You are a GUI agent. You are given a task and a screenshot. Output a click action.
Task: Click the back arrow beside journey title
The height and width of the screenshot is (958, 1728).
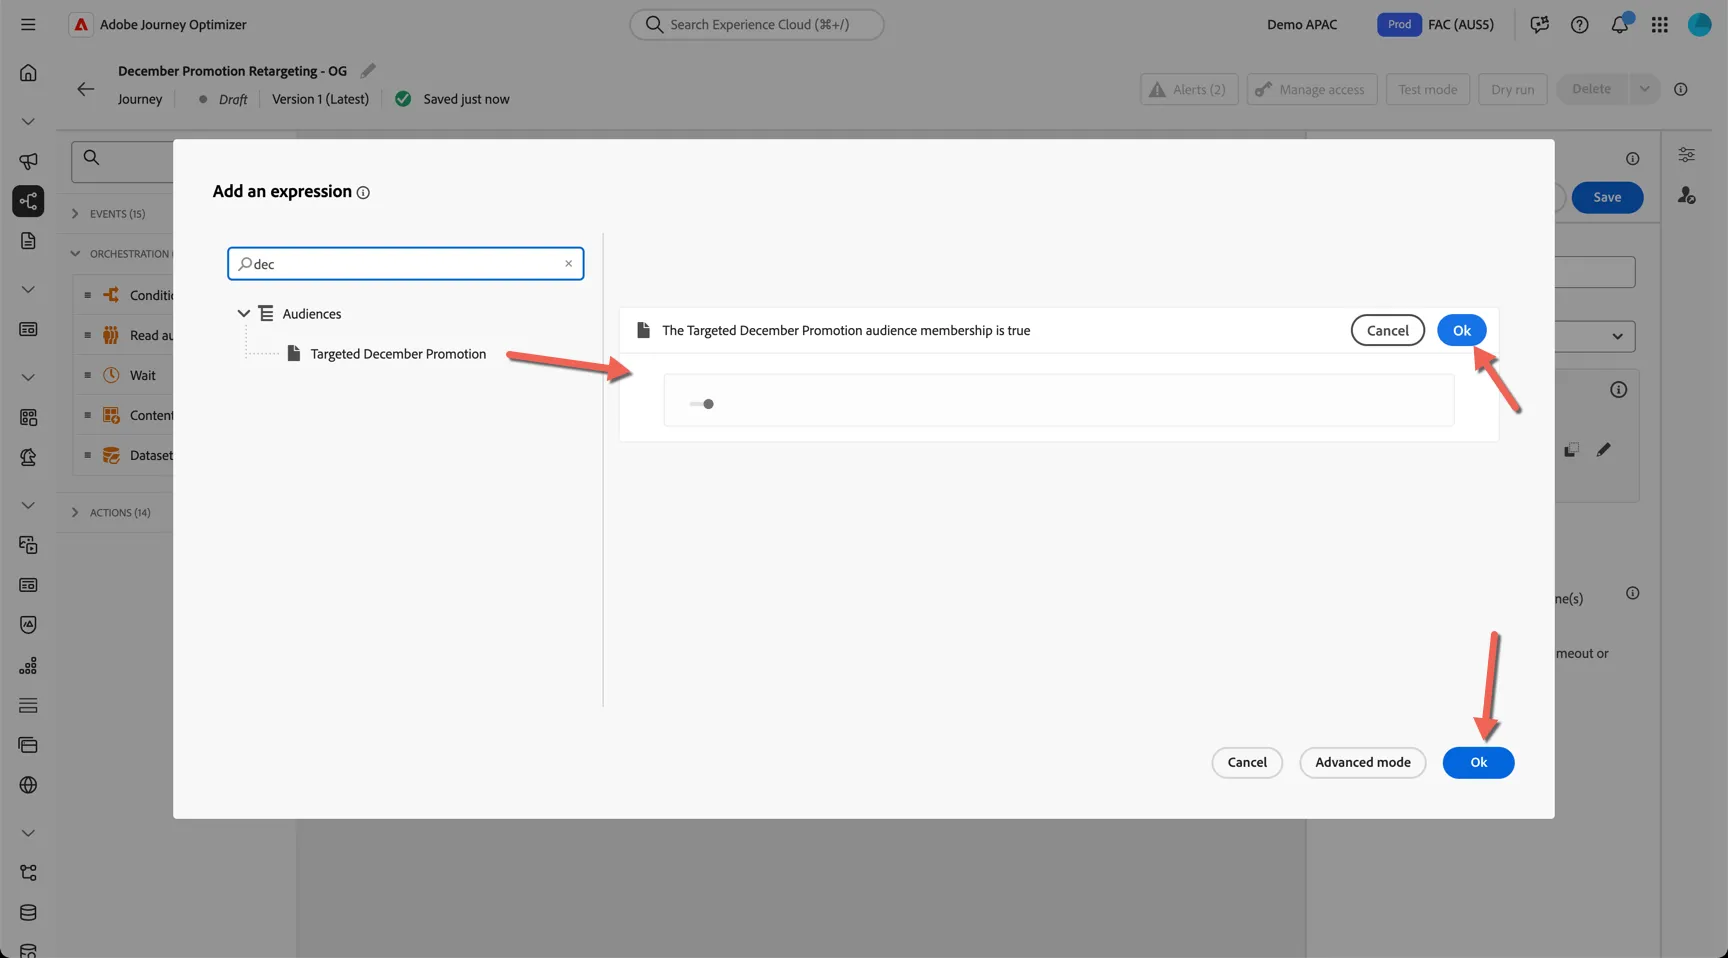[86, 89]
